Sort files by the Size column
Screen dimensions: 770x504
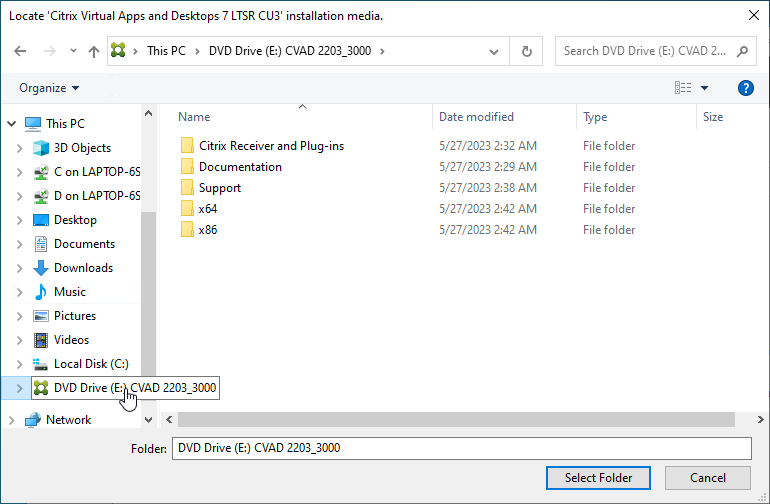coord(713,117)
